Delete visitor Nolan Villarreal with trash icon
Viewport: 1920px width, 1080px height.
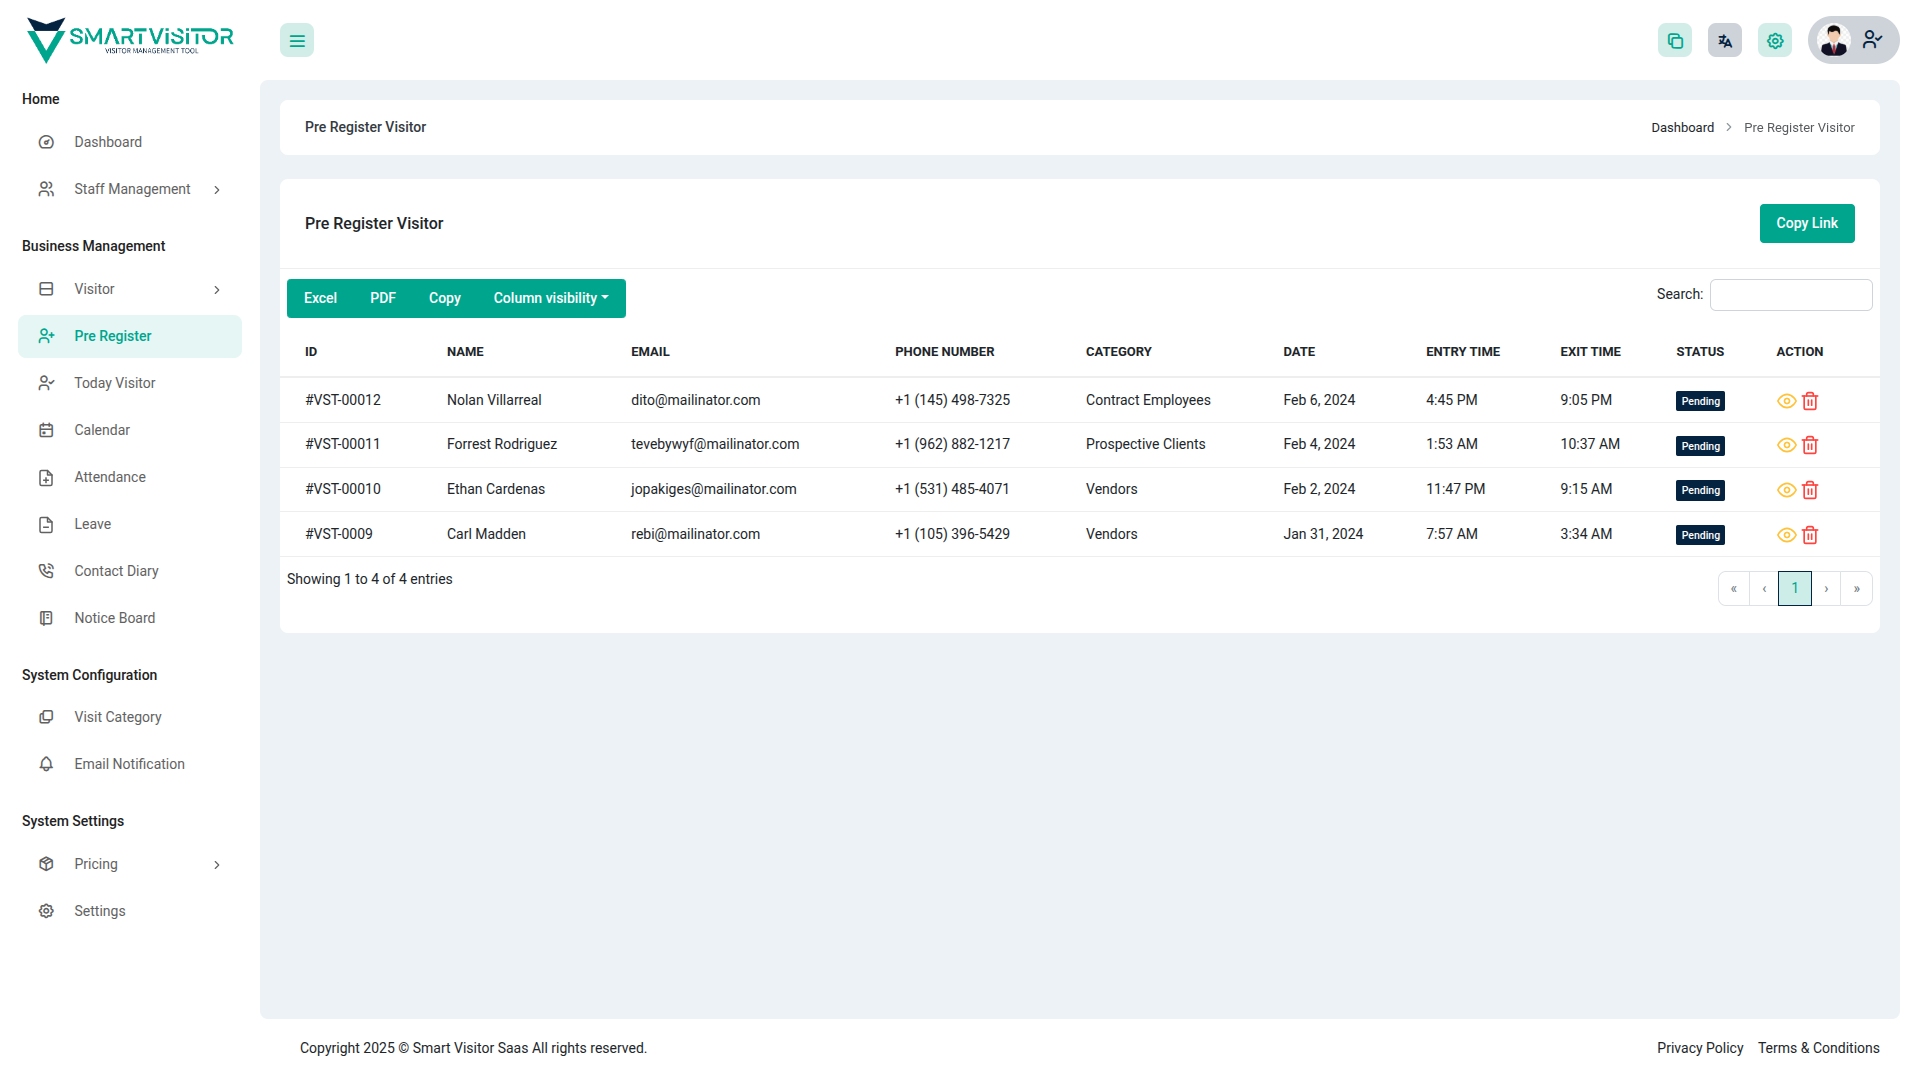click(x=1810, y=401)
